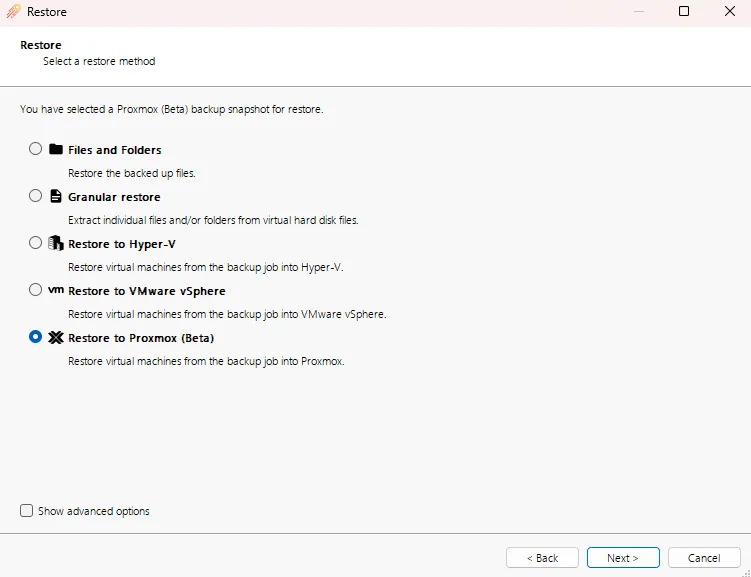The width and height of the screenshot is (751, 577).
Task: Click the Show advanced options label
Action: coord(94,511)
